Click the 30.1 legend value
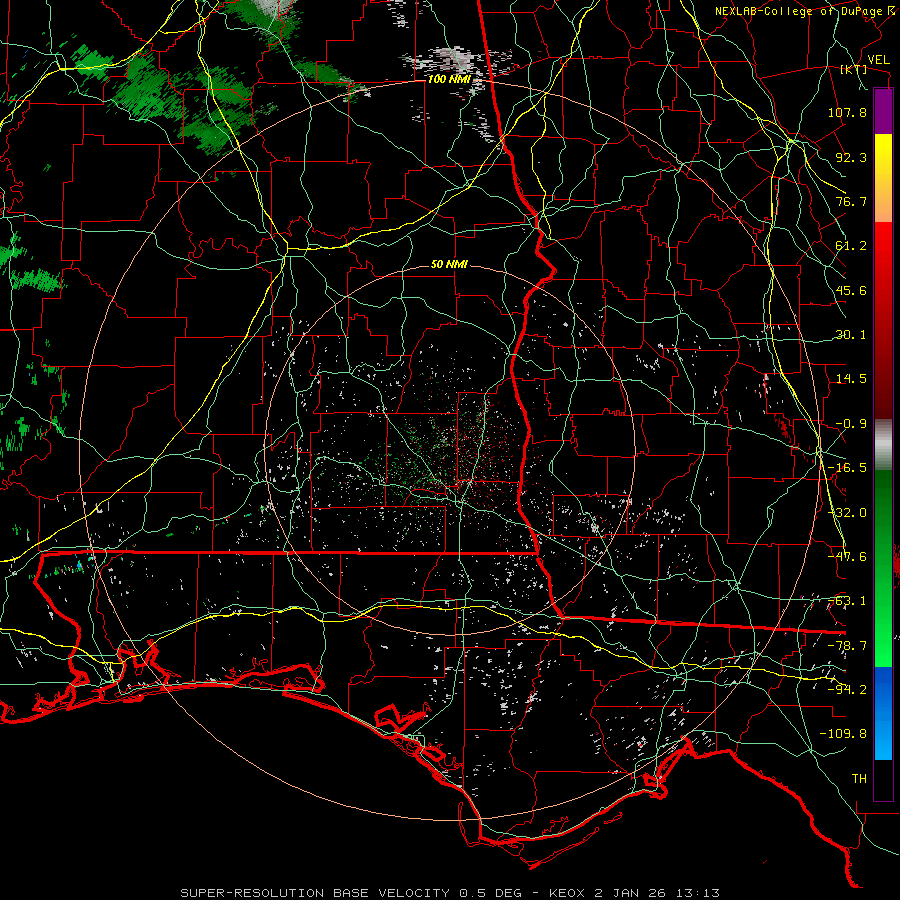This screenshot has width=900, height=900. (851, 335)
